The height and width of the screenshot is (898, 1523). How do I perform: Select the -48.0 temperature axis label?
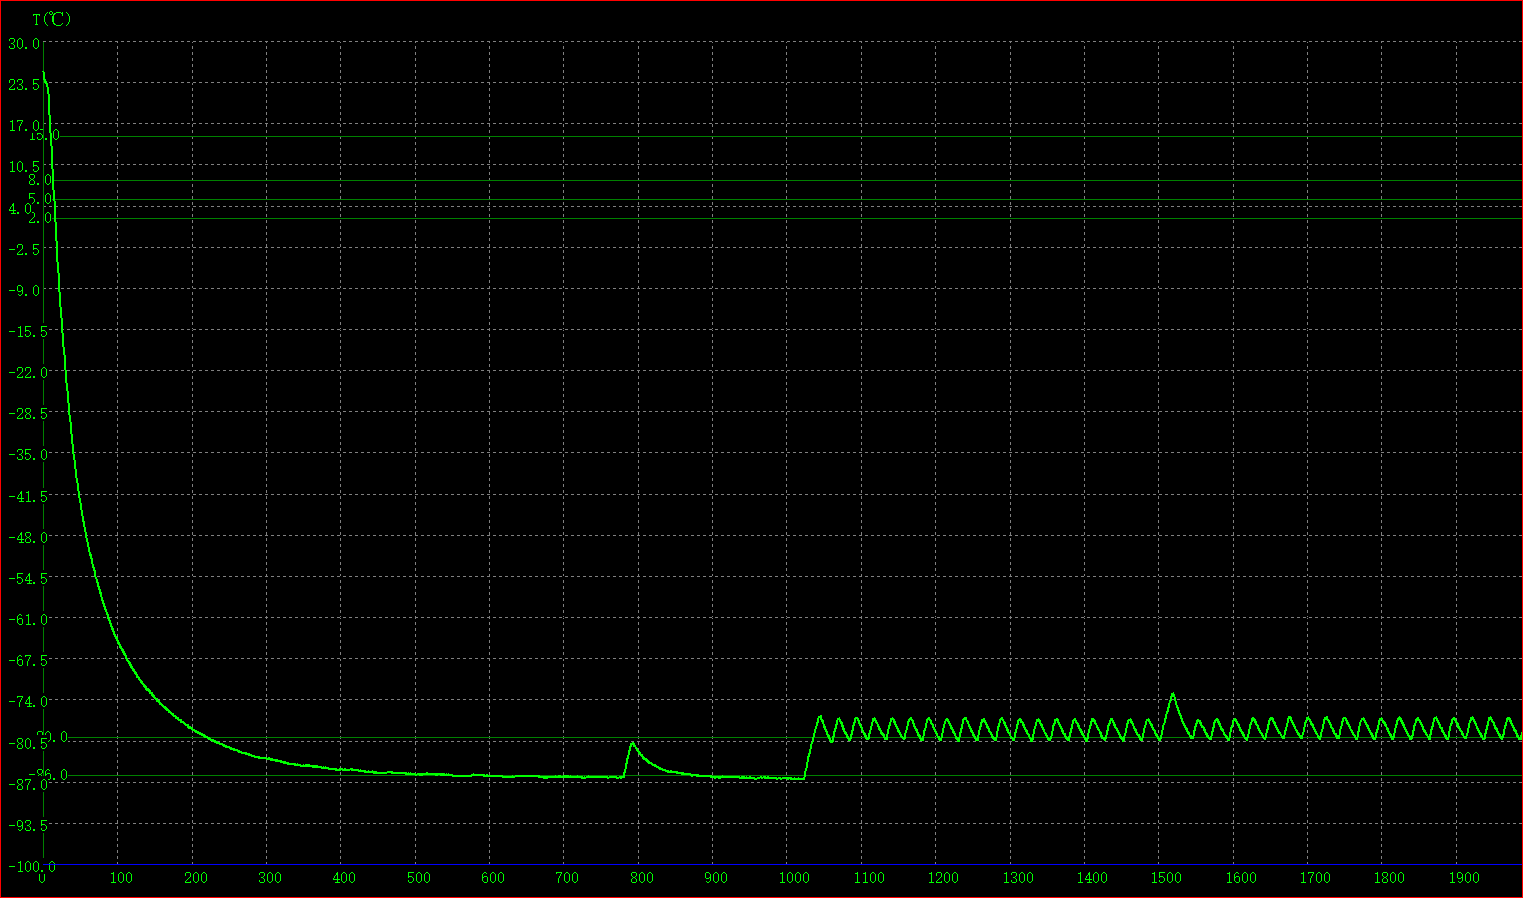[x=27, y=537]
